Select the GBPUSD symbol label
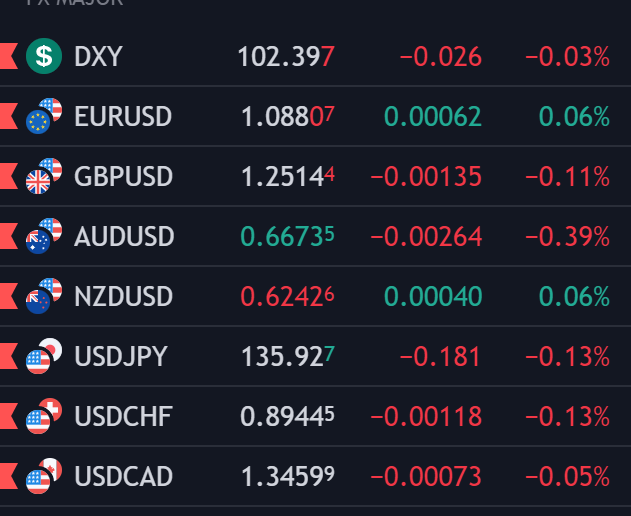Image resolution: width=631 pixels, height=516 pixels. tap(123, 177)
